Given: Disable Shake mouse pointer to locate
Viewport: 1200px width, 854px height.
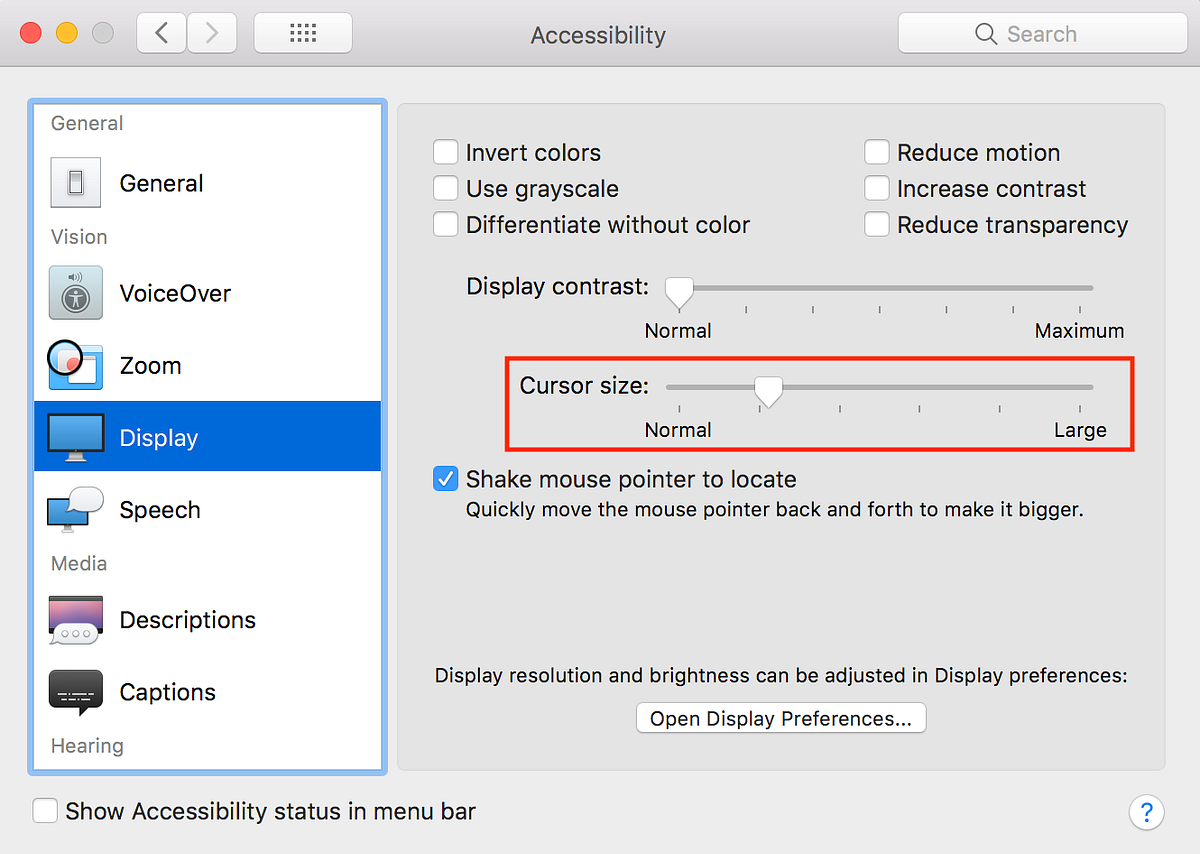Looking at the screenshot, I should [x=445, y=478].
